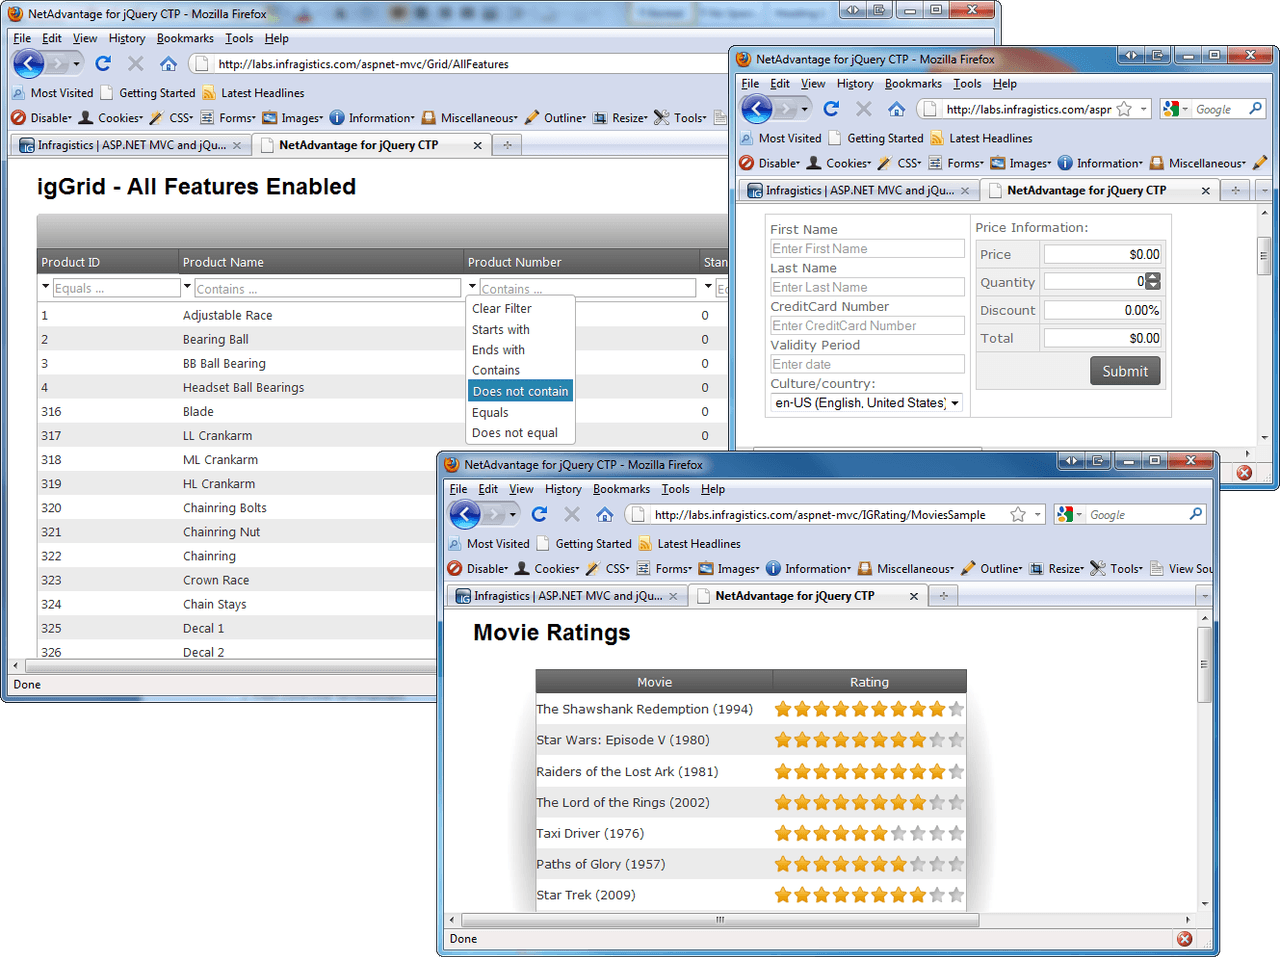Open the Culture/country en-US dropdown
The height and width of the screenshot is (957, 1280).
[x=867, y=403]
